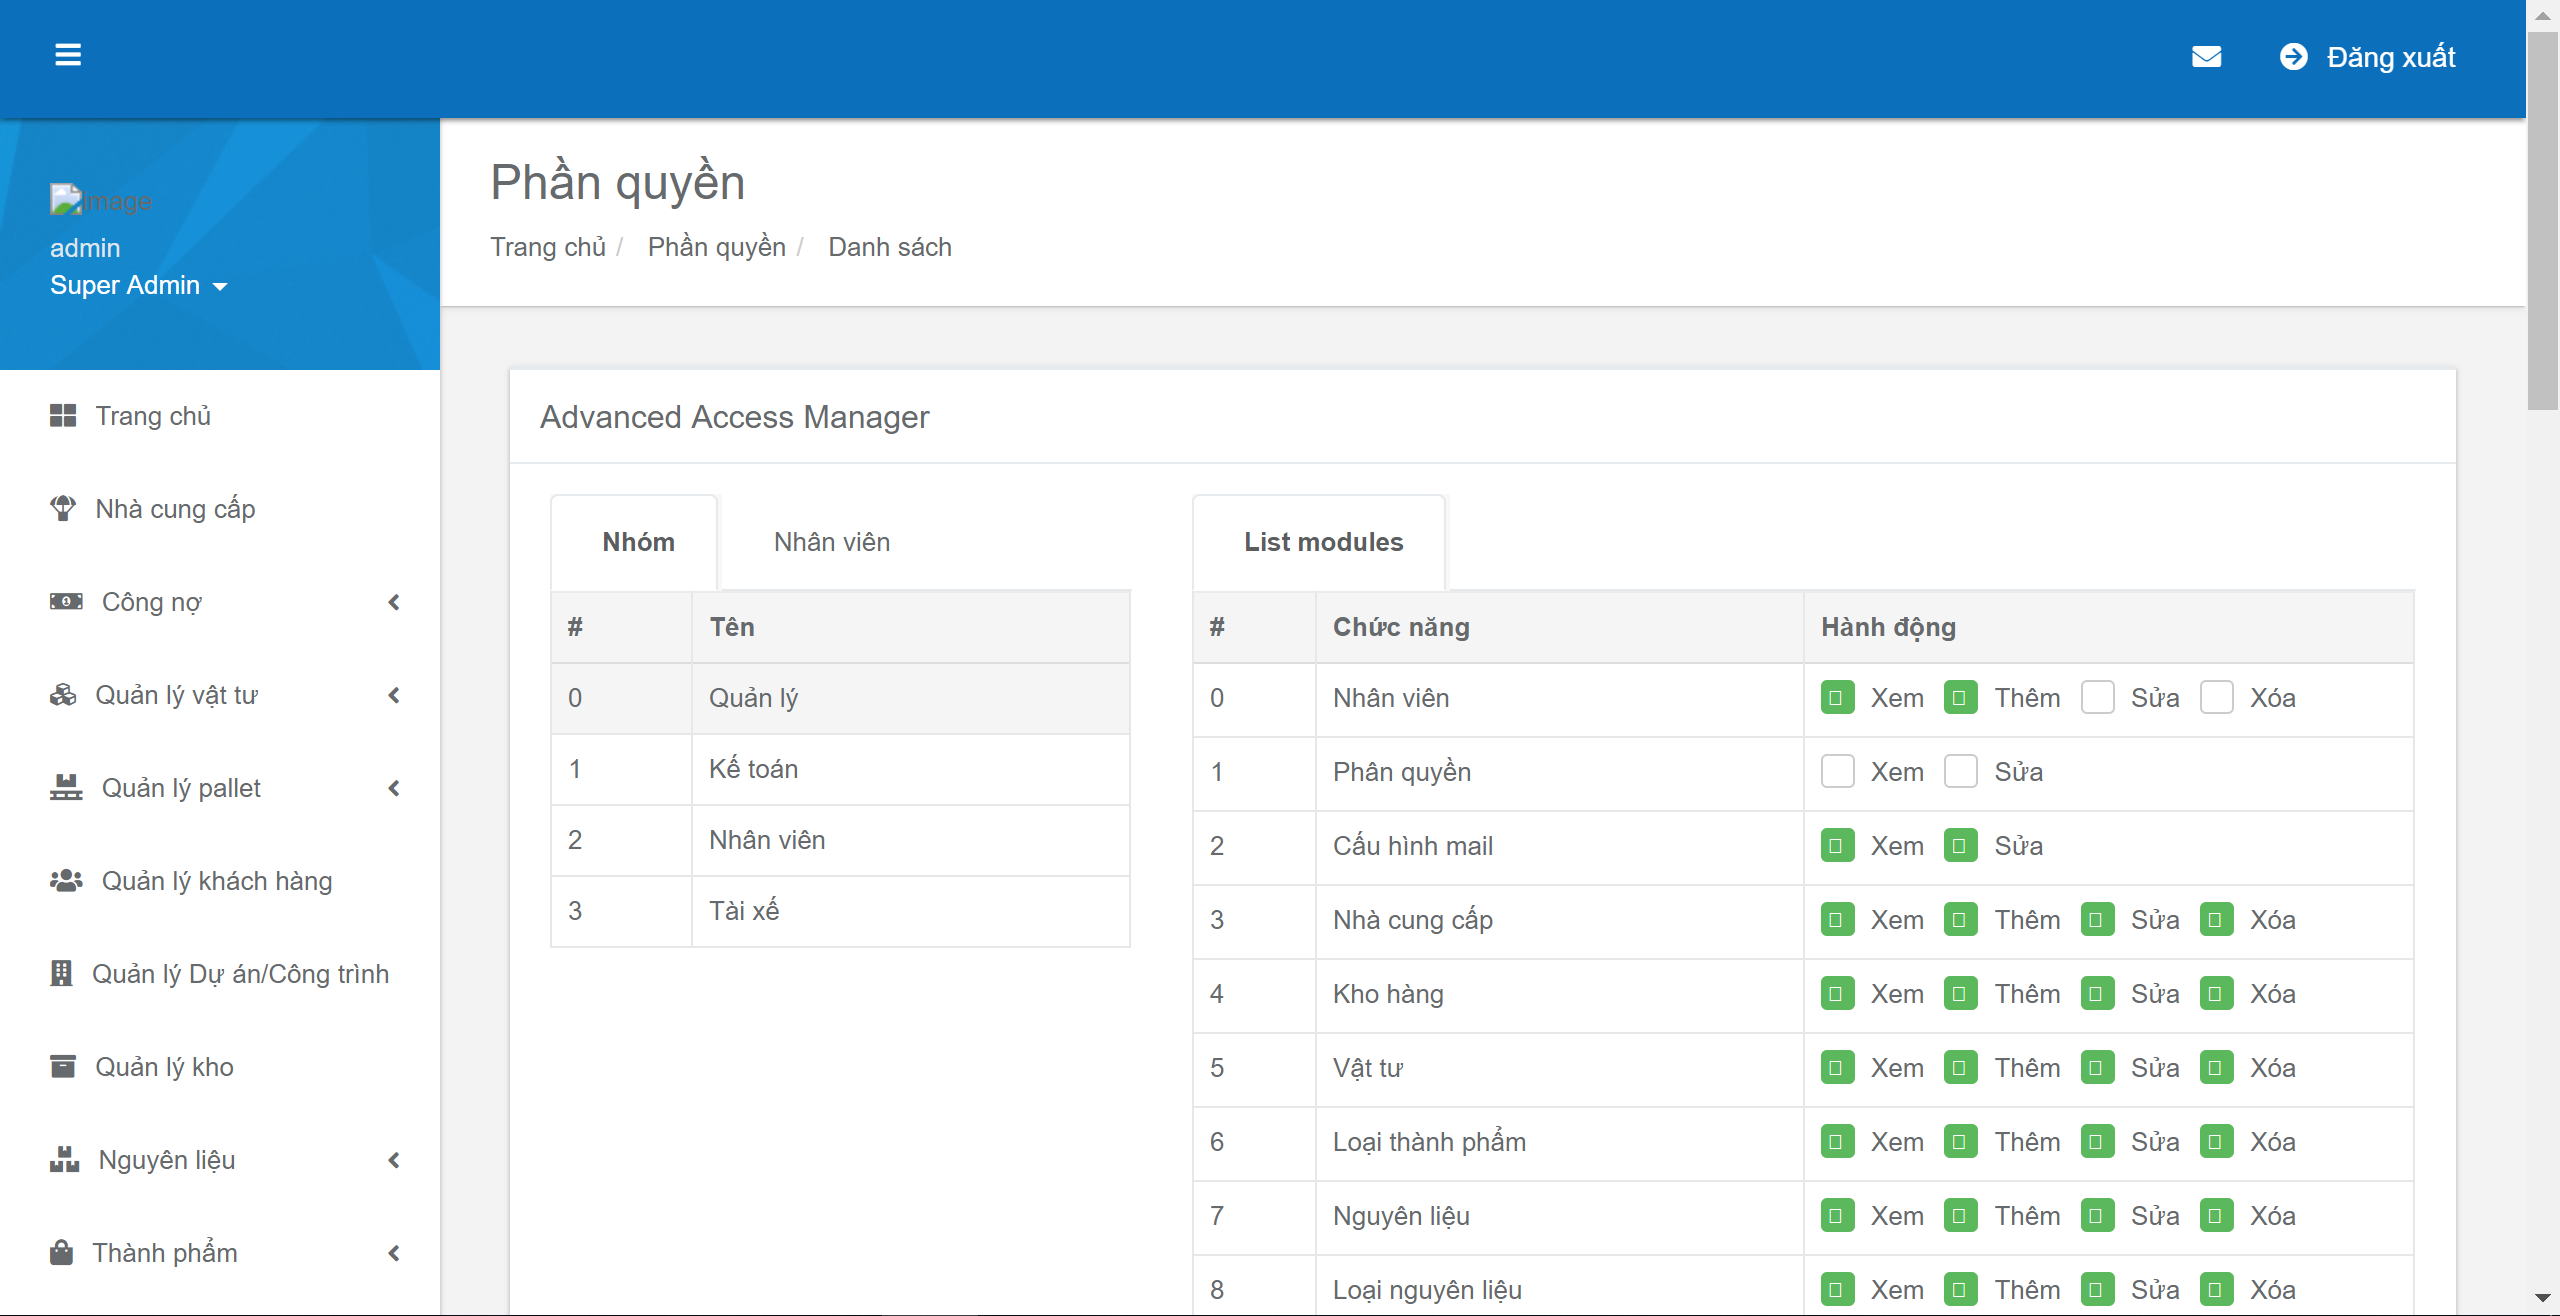2560x1316 pixels.
Task: Click the Đăng xuất arrow icon
Action: 2293,57
